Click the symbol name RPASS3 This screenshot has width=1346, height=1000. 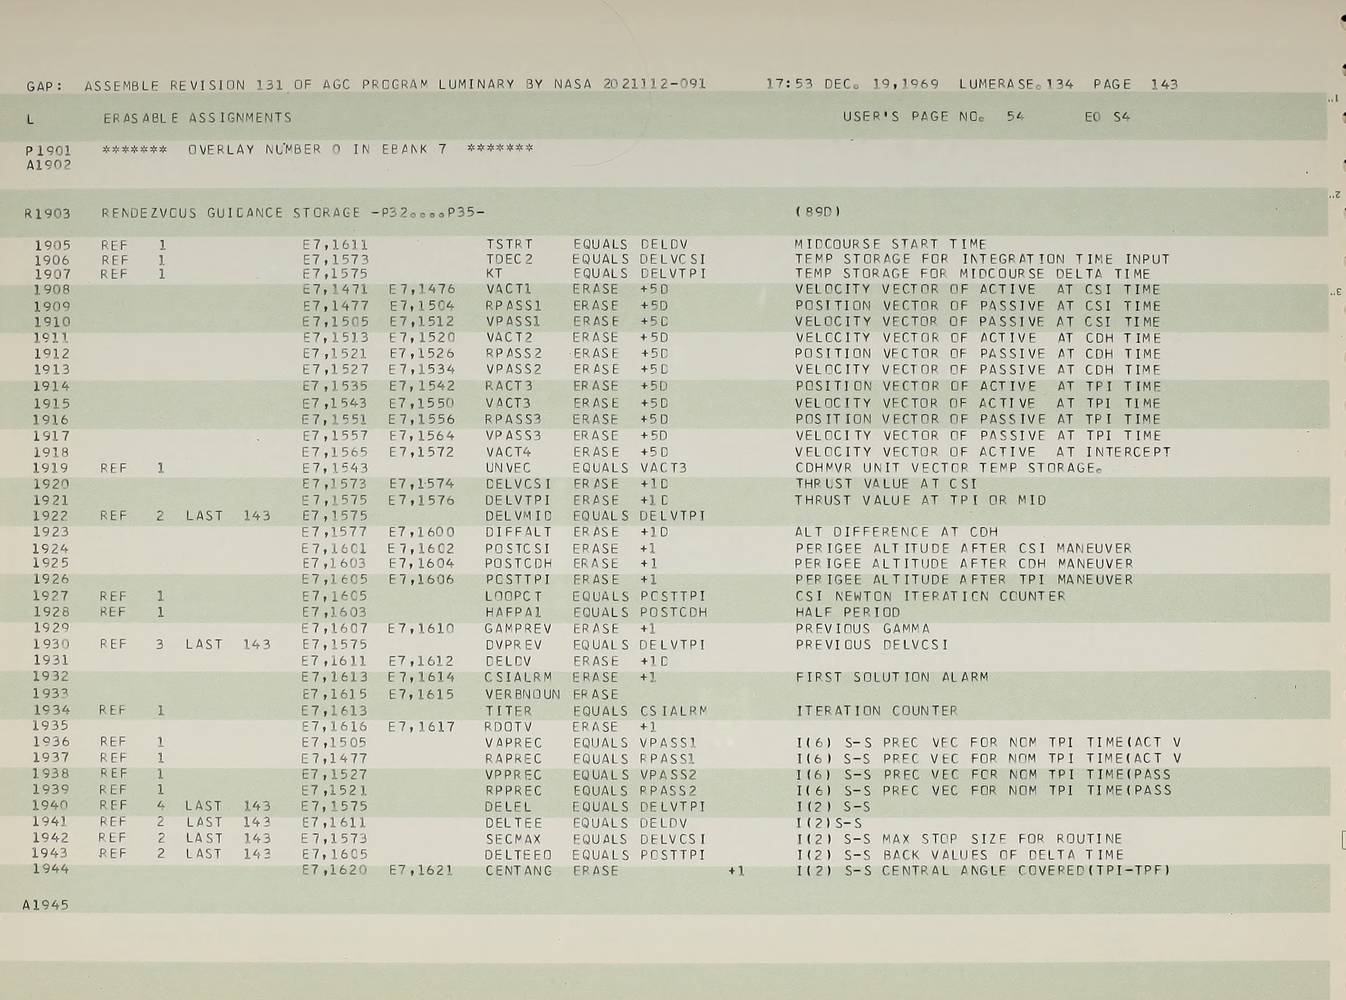tap(513, 420)
